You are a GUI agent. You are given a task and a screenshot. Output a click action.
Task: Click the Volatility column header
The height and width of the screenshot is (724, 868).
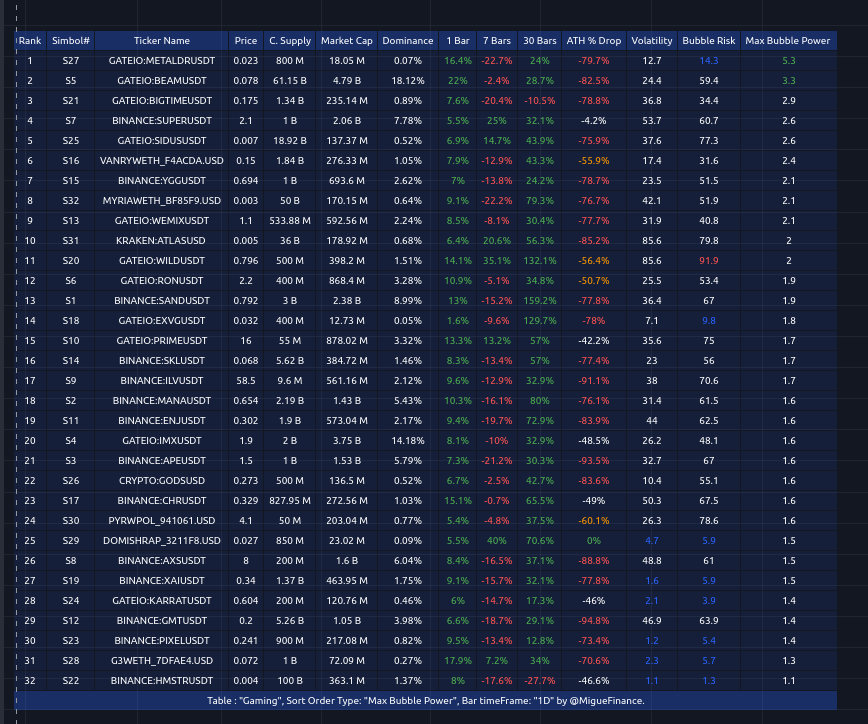(652, 40)
